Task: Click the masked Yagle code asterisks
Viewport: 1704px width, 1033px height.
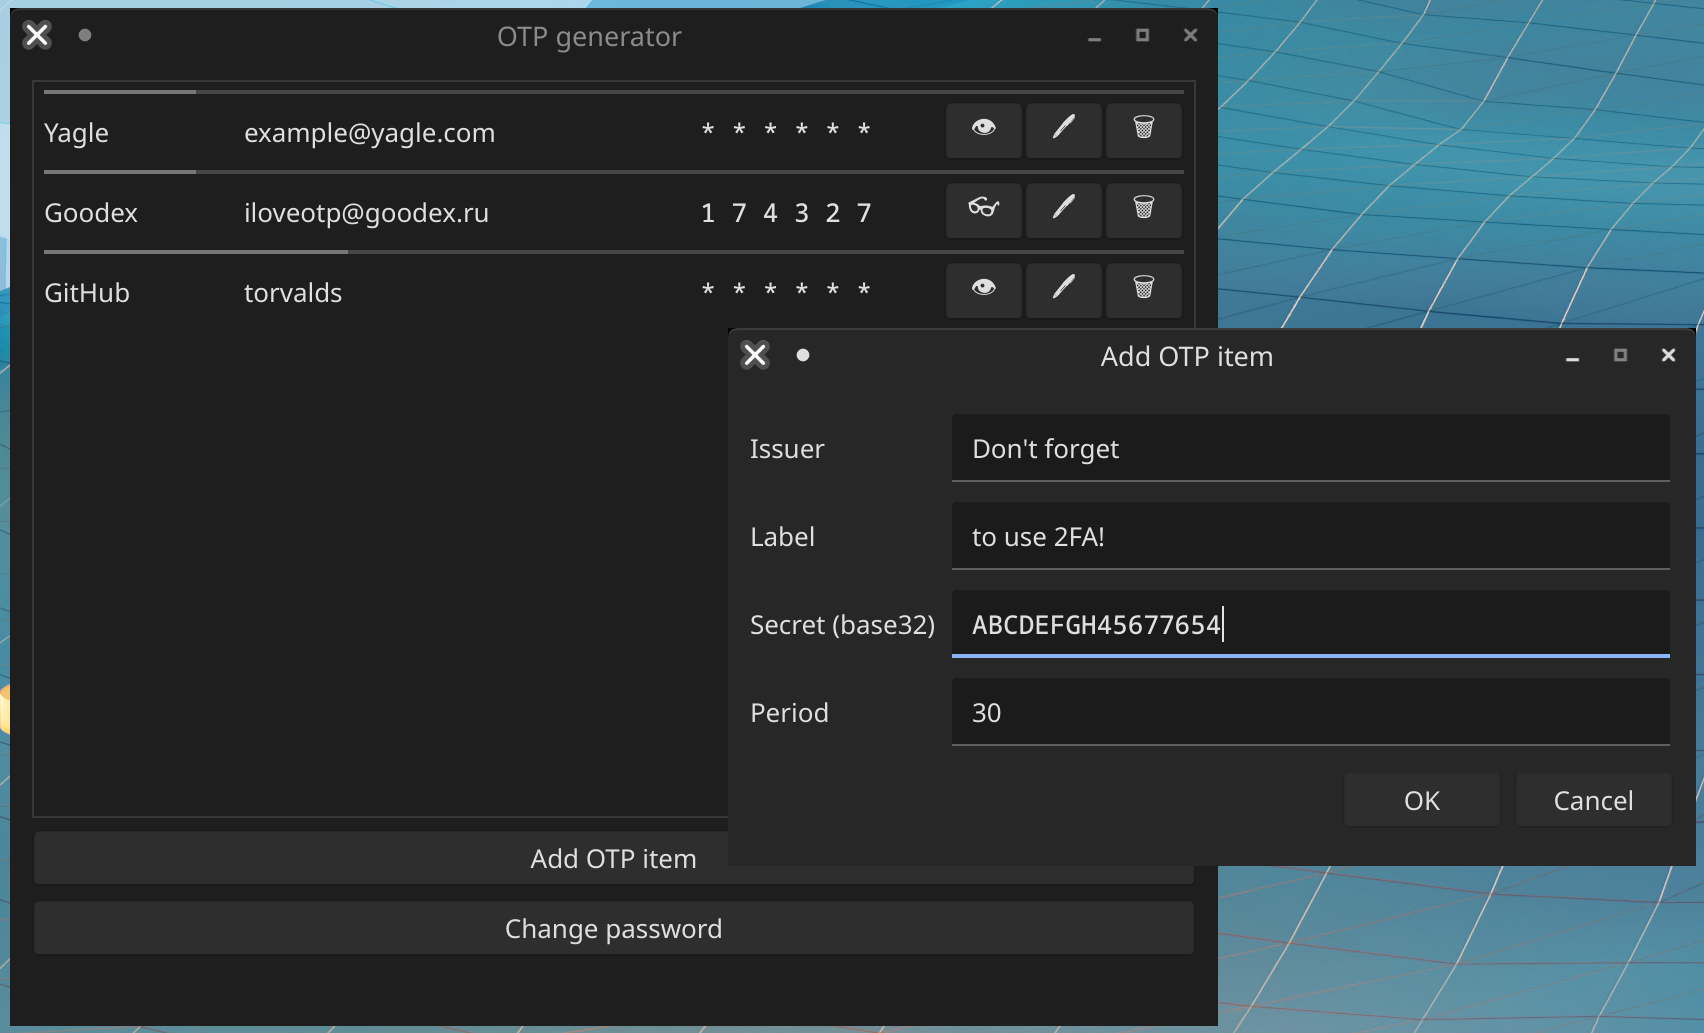Action: coord(786,130)
